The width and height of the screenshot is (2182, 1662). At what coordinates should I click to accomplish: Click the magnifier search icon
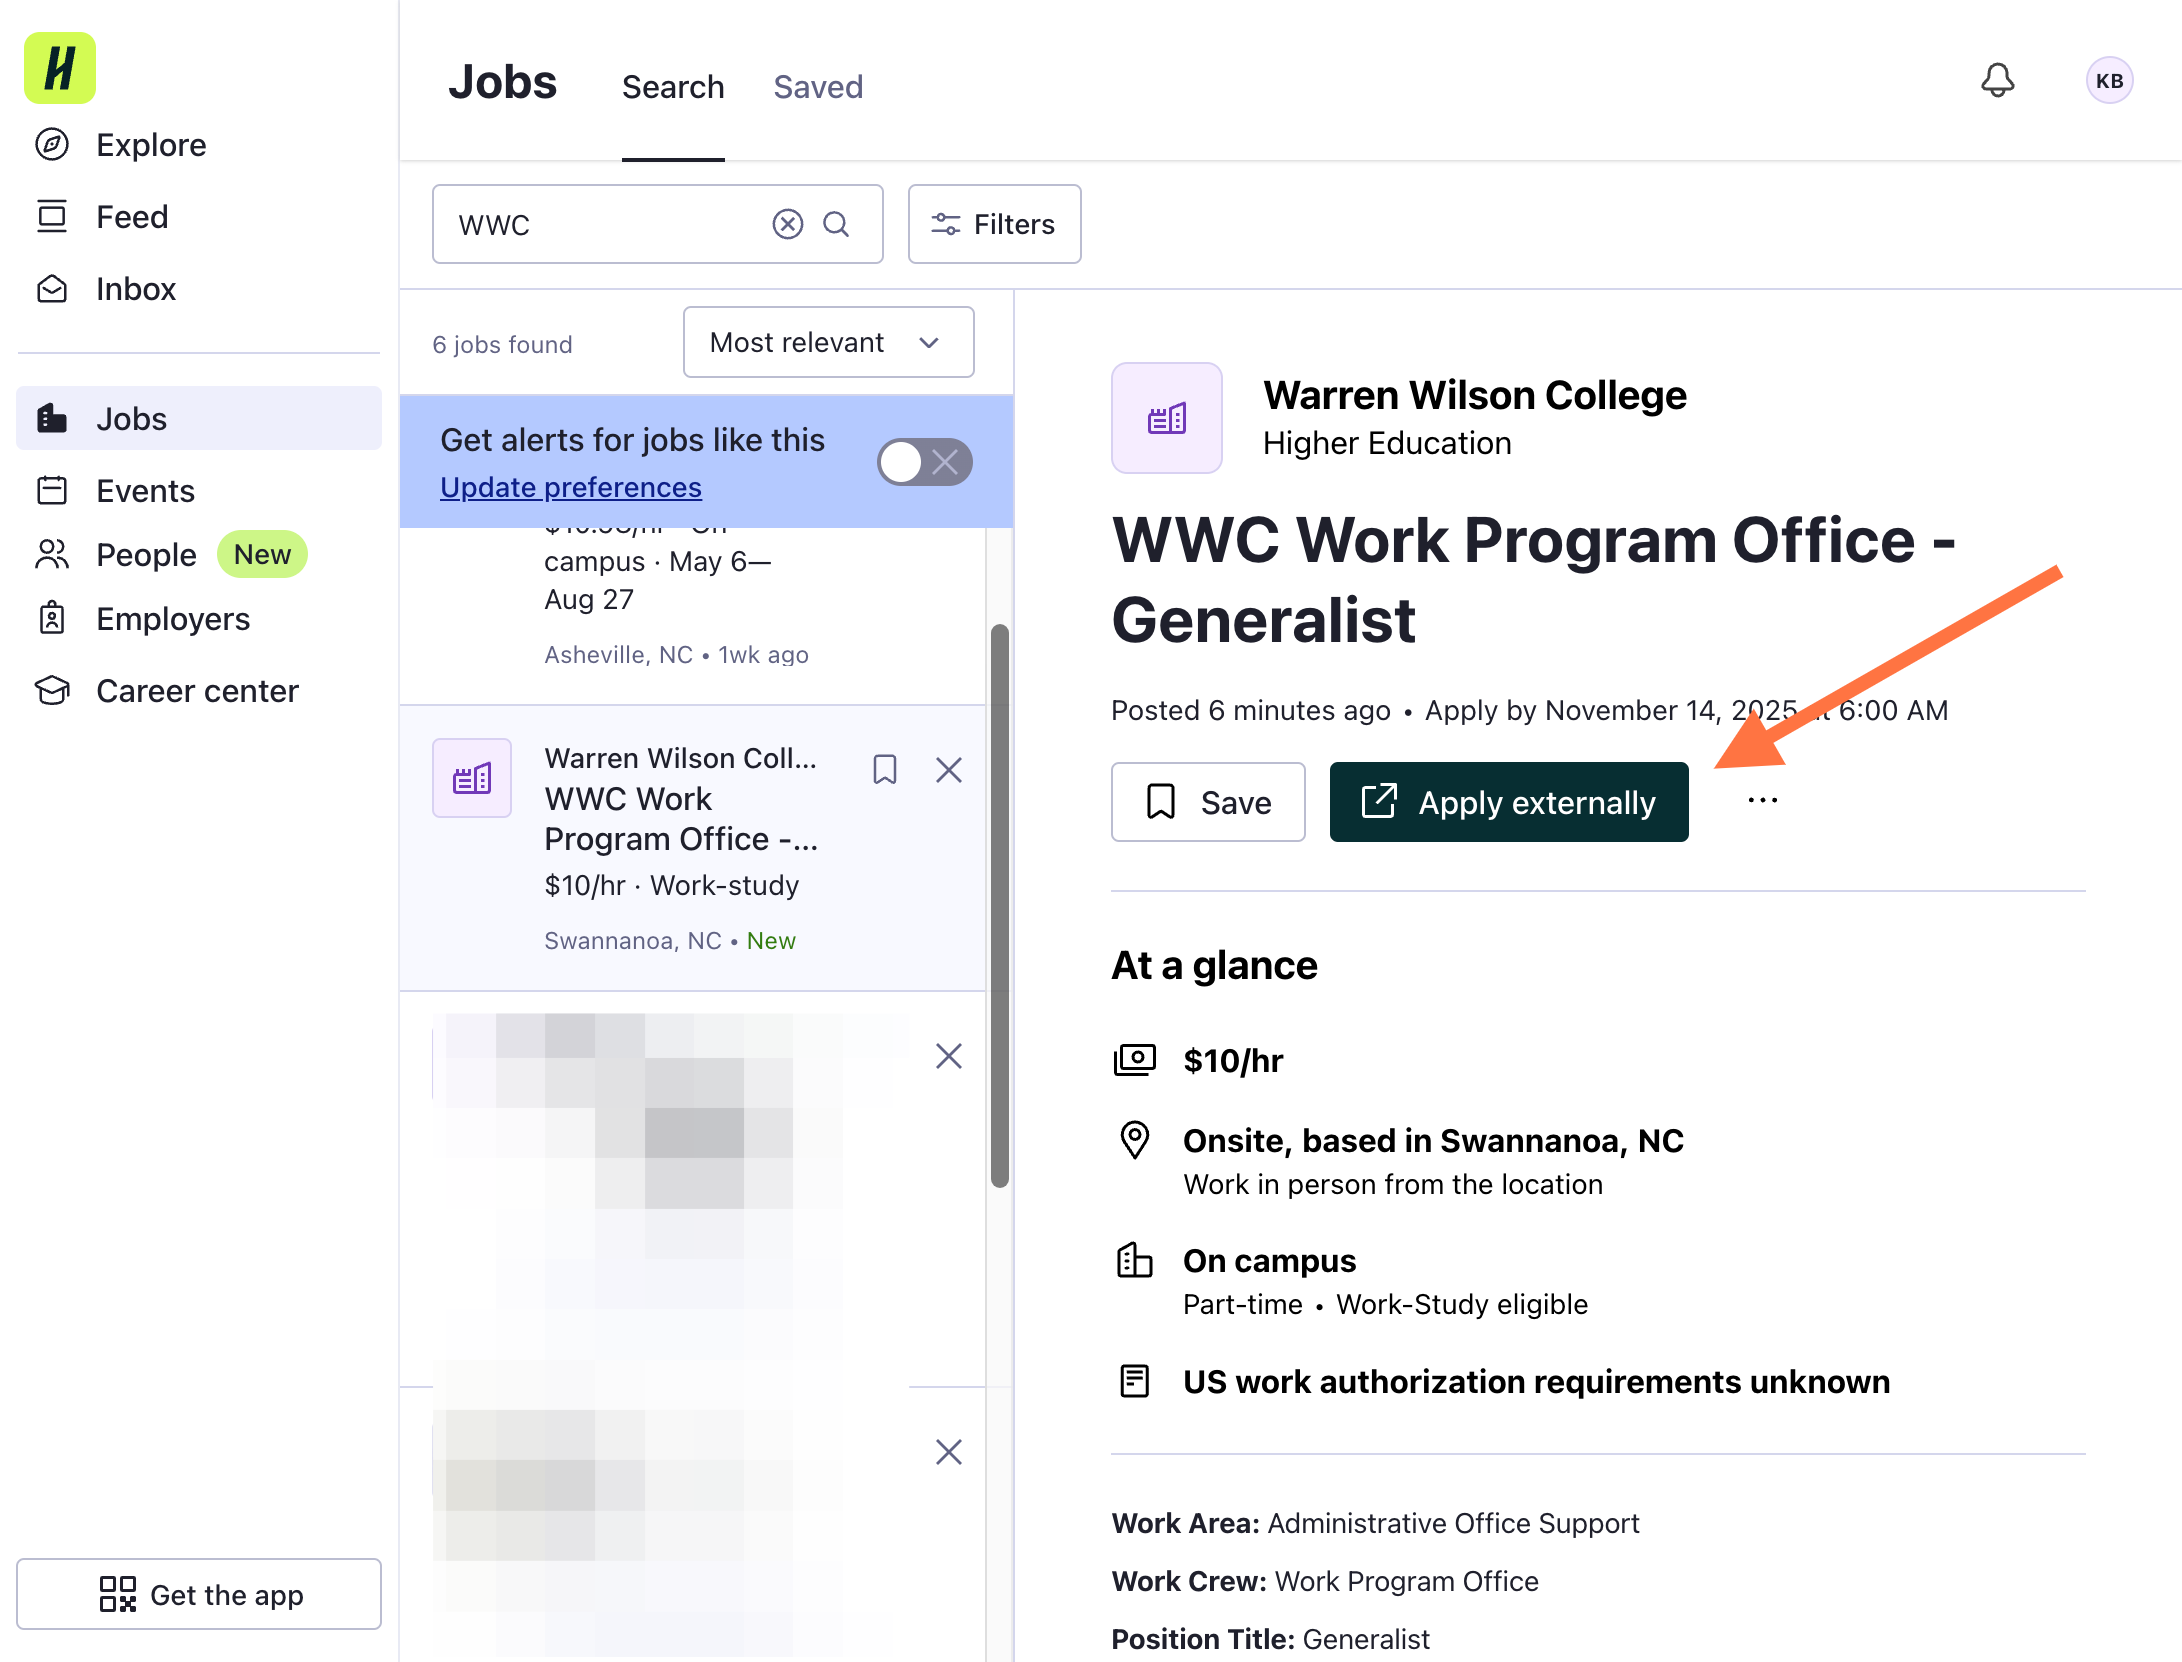point(836,224)
